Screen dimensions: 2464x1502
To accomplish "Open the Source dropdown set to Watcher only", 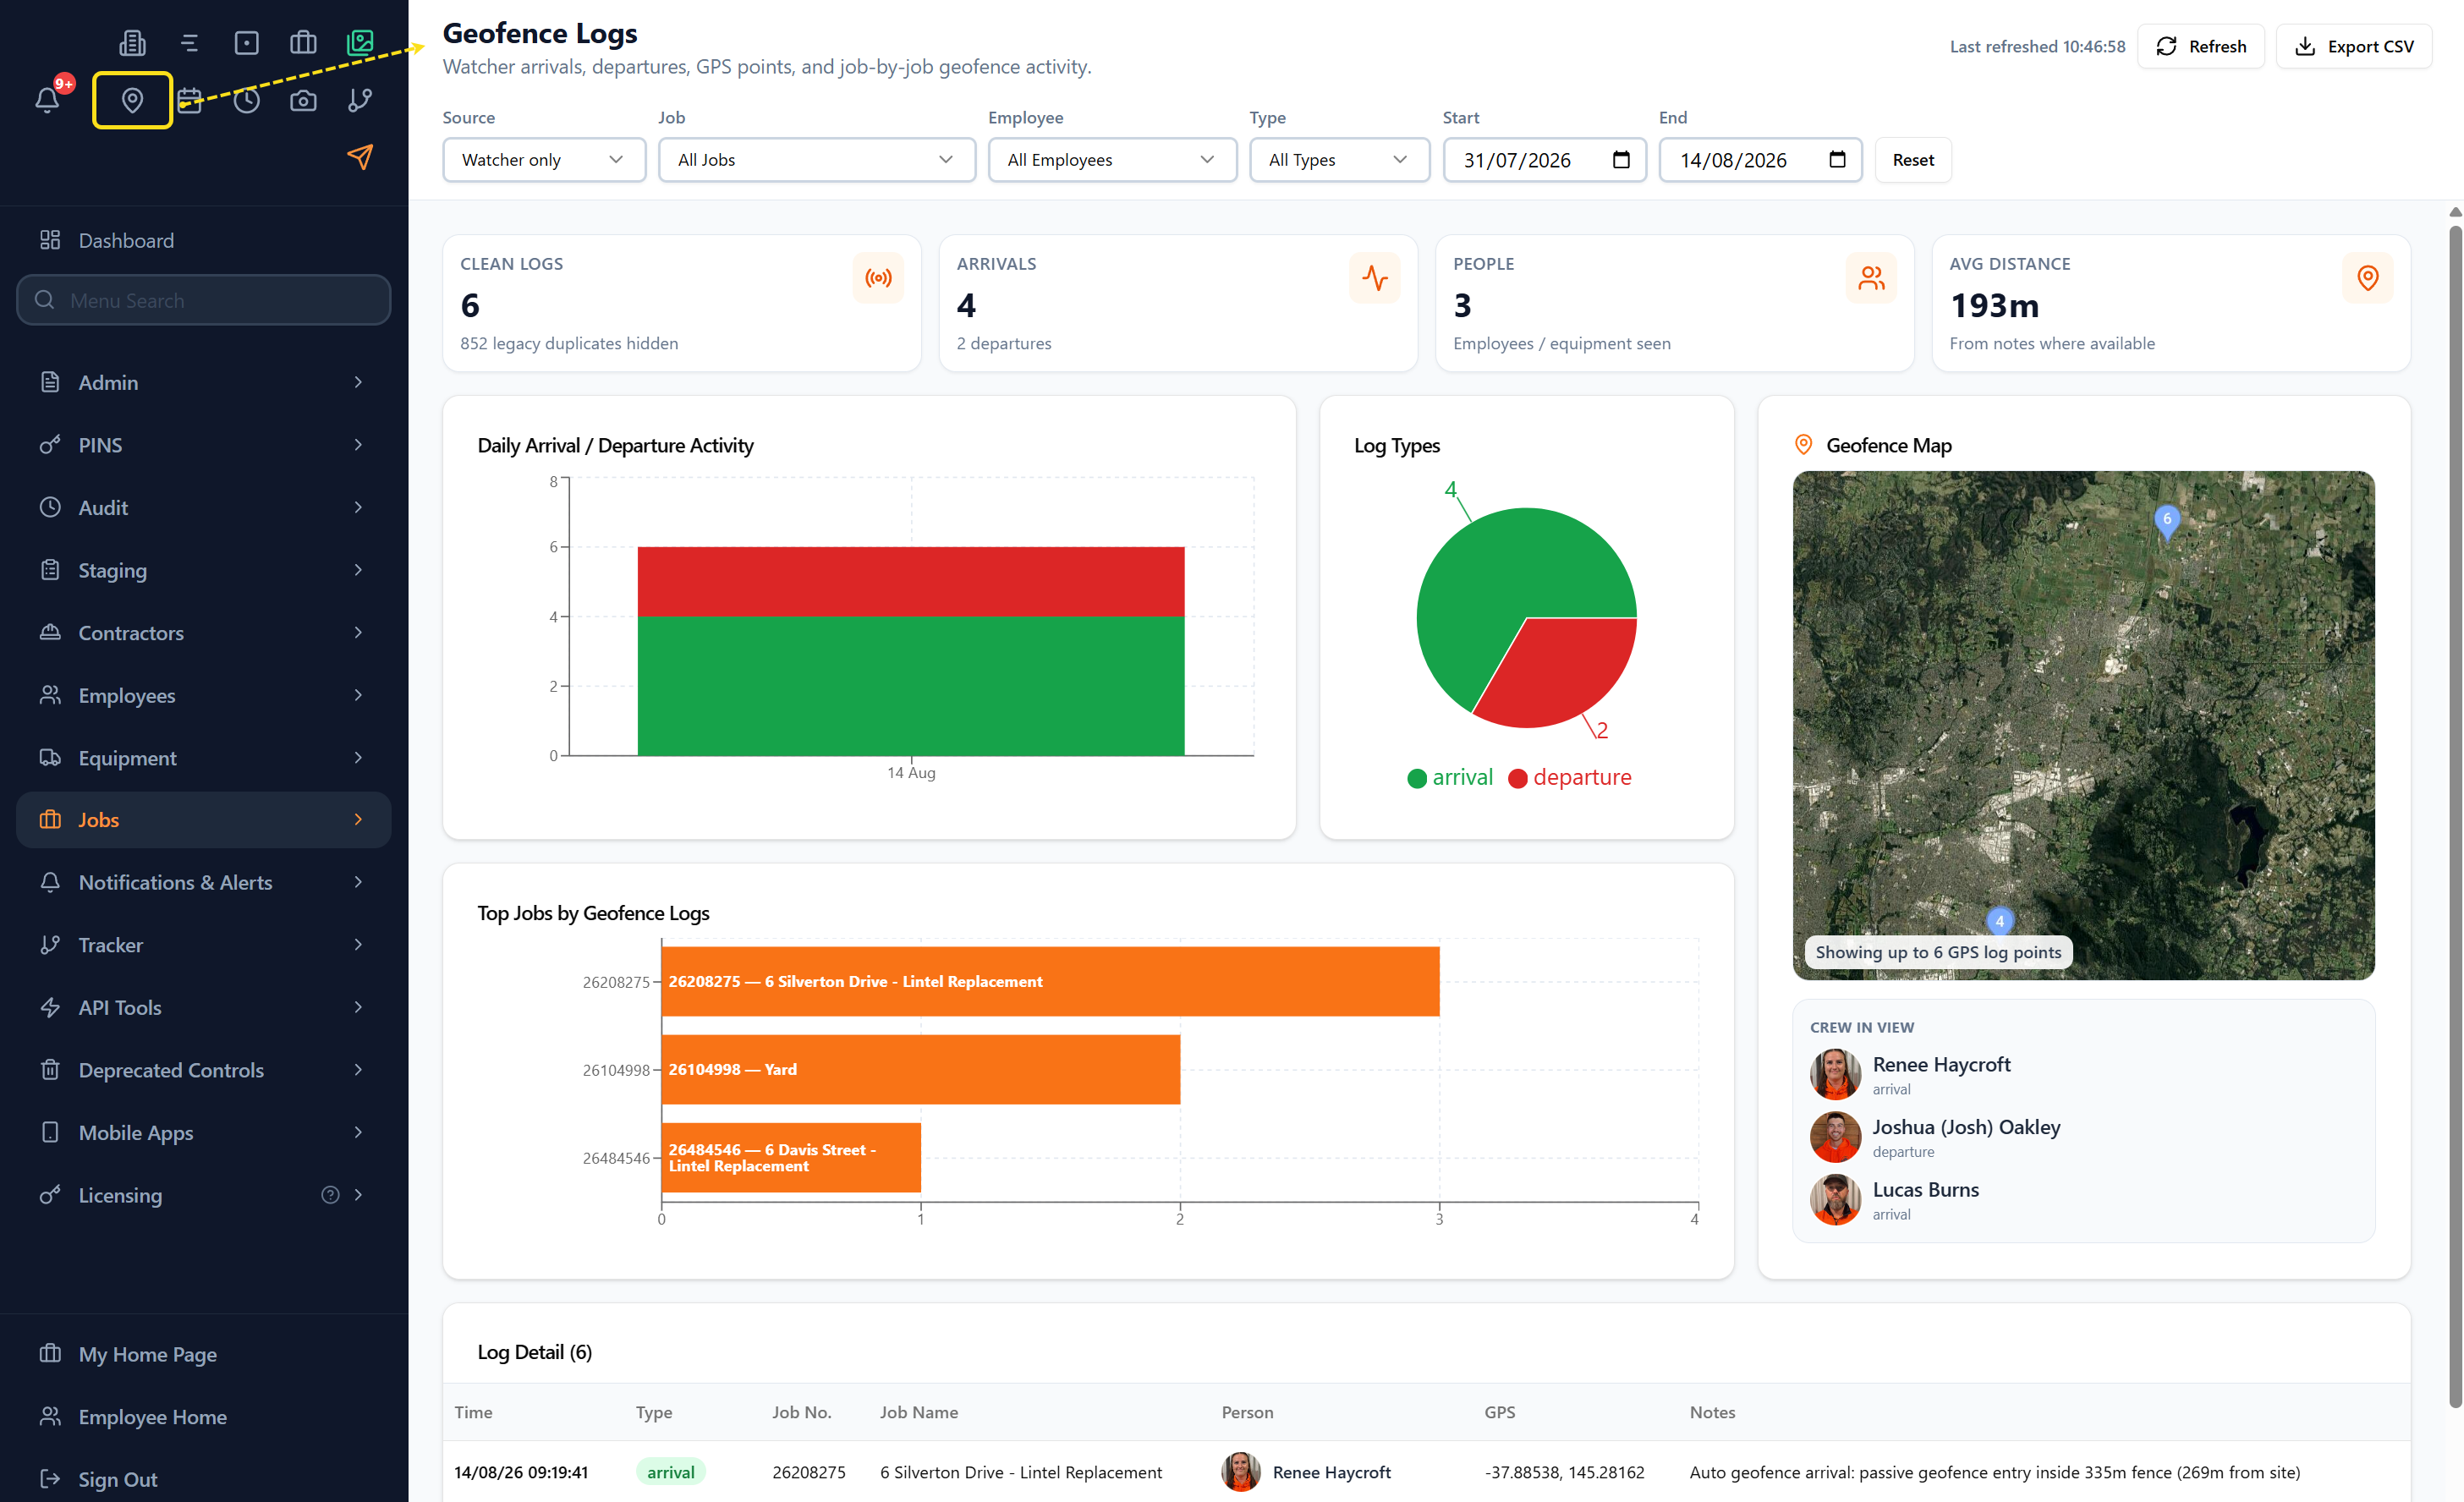I will [544, 160].
